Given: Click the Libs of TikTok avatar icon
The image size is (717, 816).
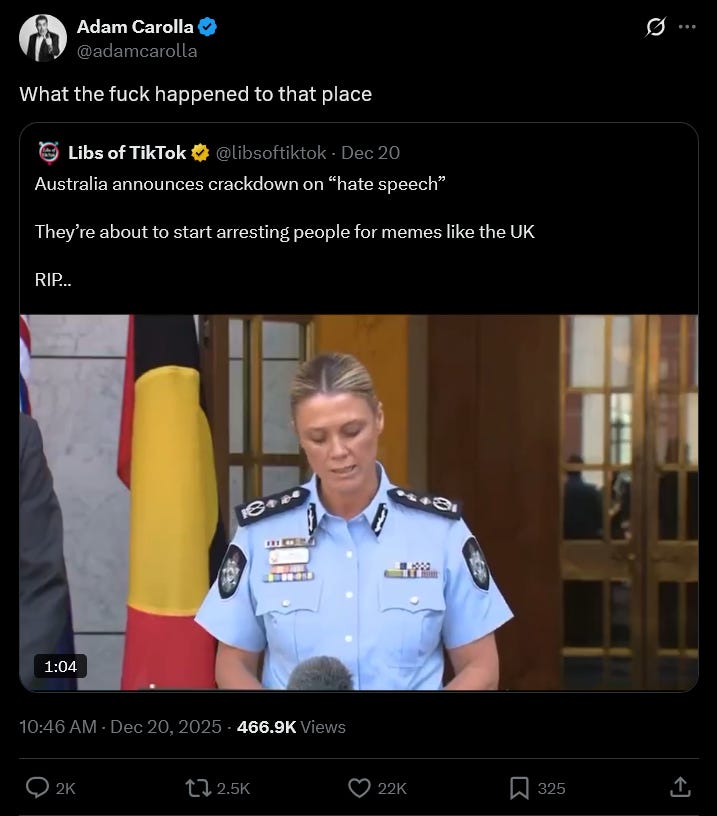Looking at the screenshot, I should coord(49,152).
